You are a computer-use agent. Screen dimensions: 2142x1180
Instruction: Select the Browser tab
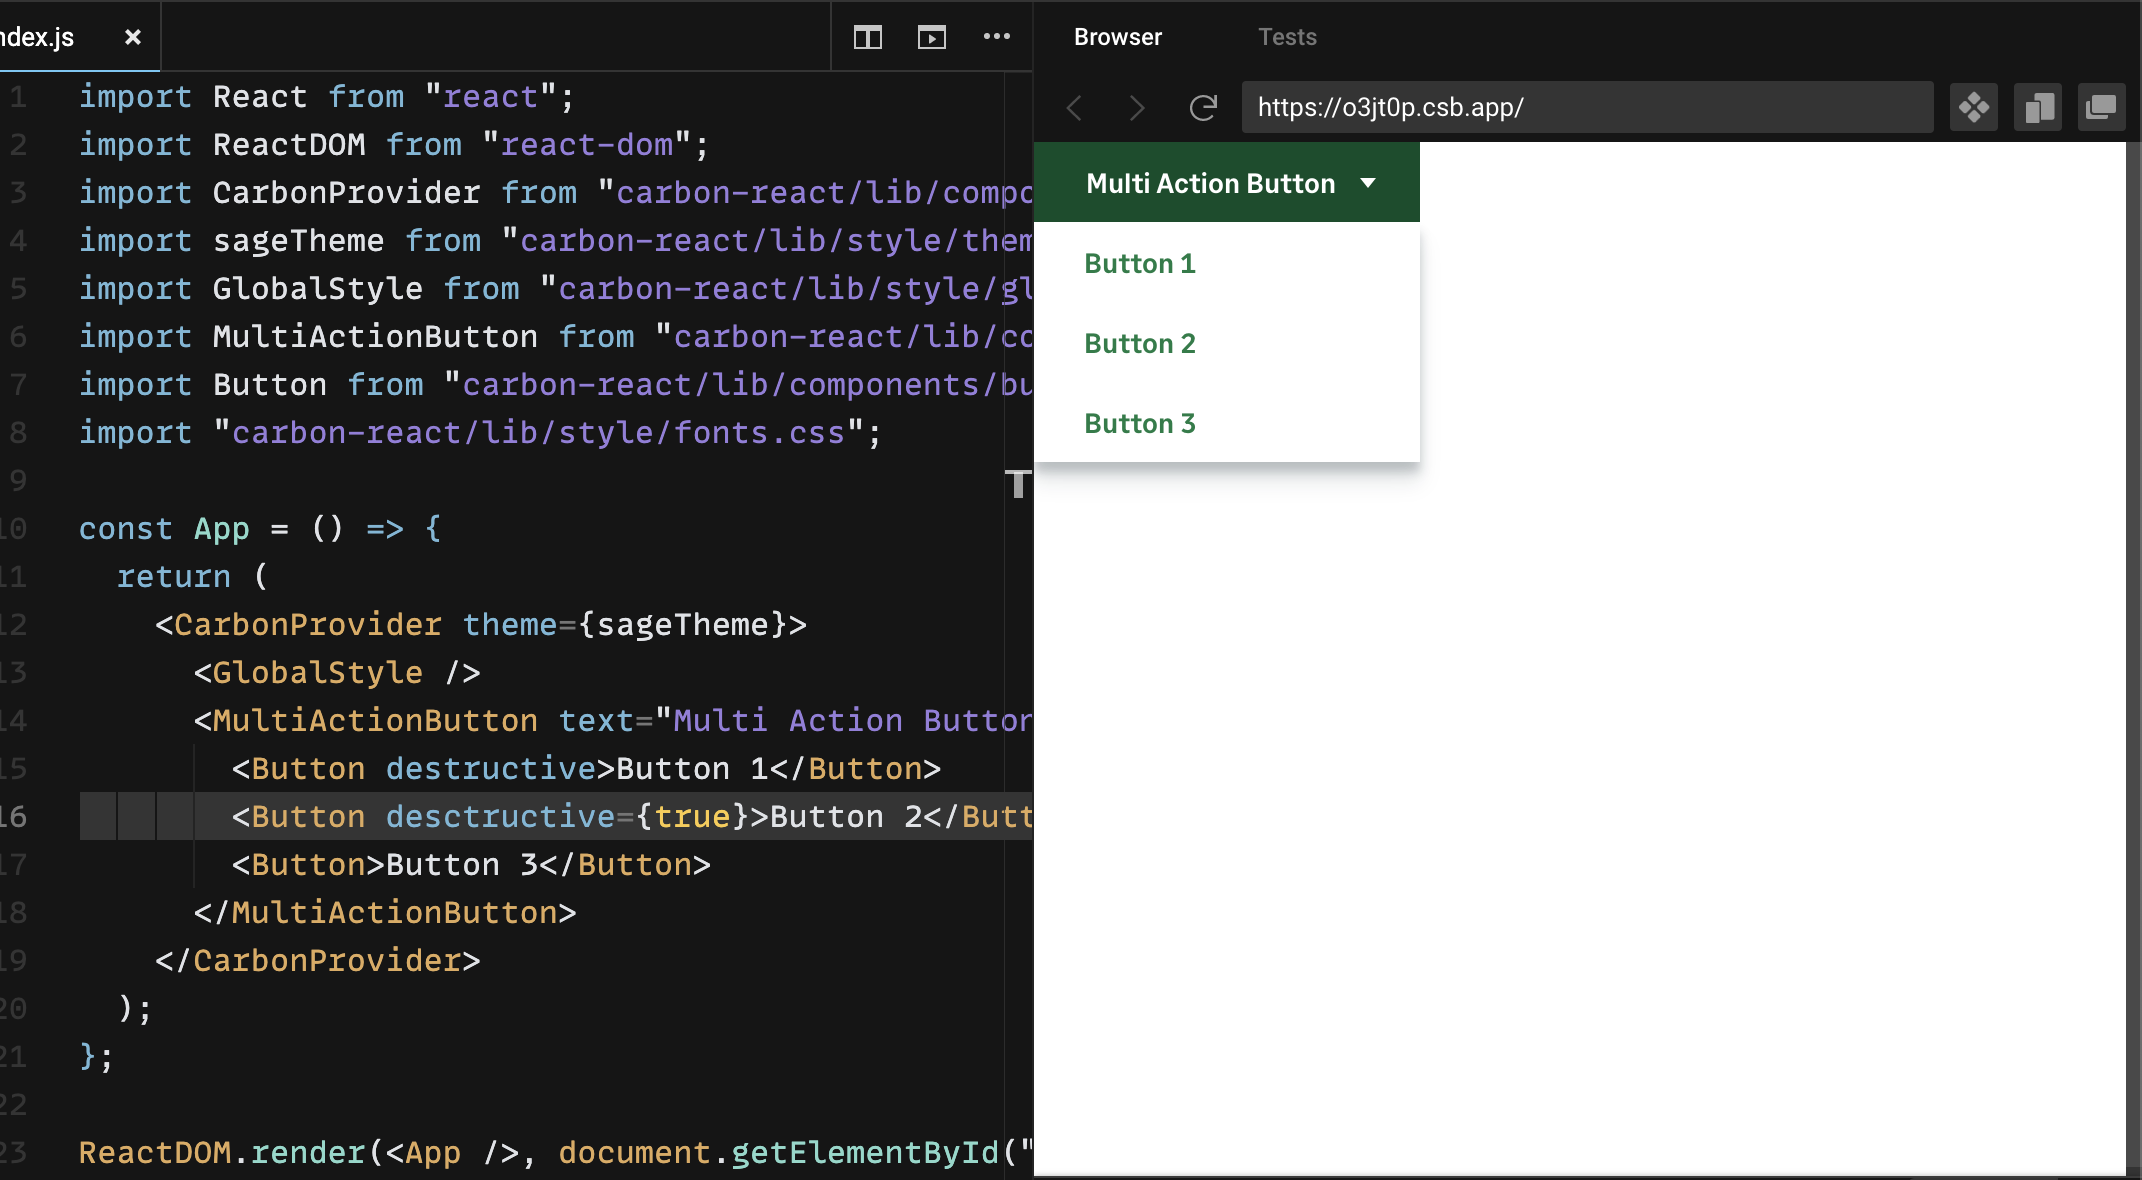click(1117, 37)
